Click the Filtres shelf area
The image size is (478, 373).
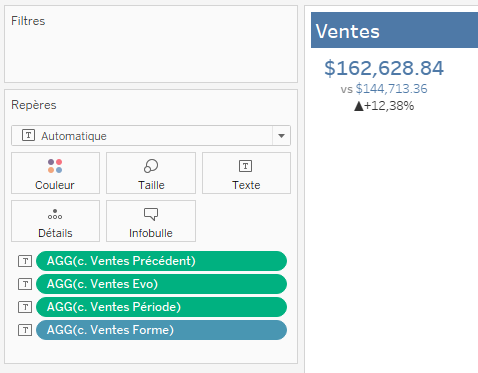coord(151,44)
